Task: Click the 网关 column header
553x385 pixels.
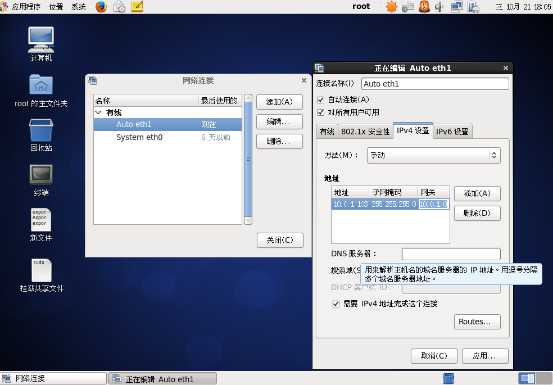Action: [434, 192]
